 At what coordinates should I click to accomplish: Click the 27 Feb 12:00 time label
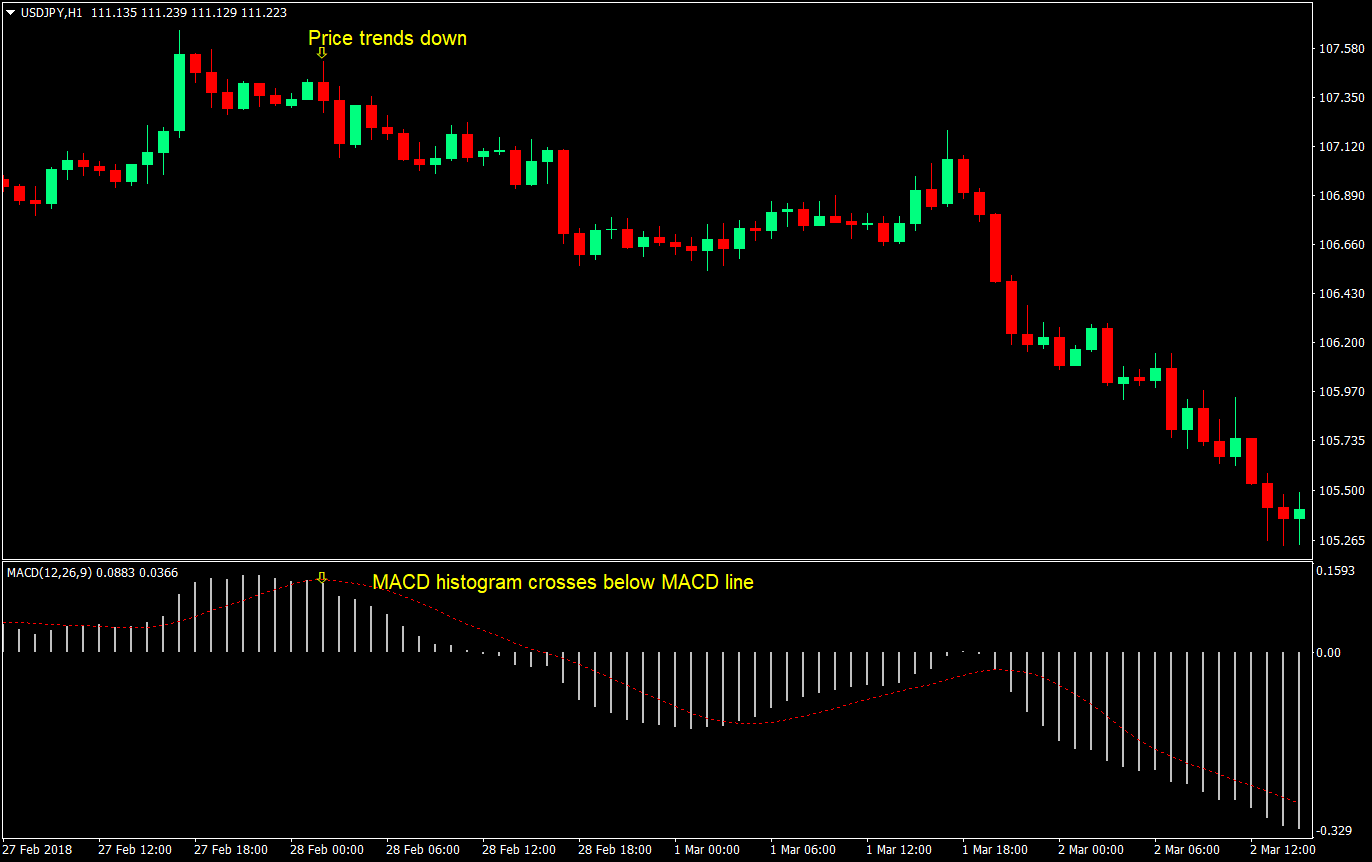click(135, 849)
